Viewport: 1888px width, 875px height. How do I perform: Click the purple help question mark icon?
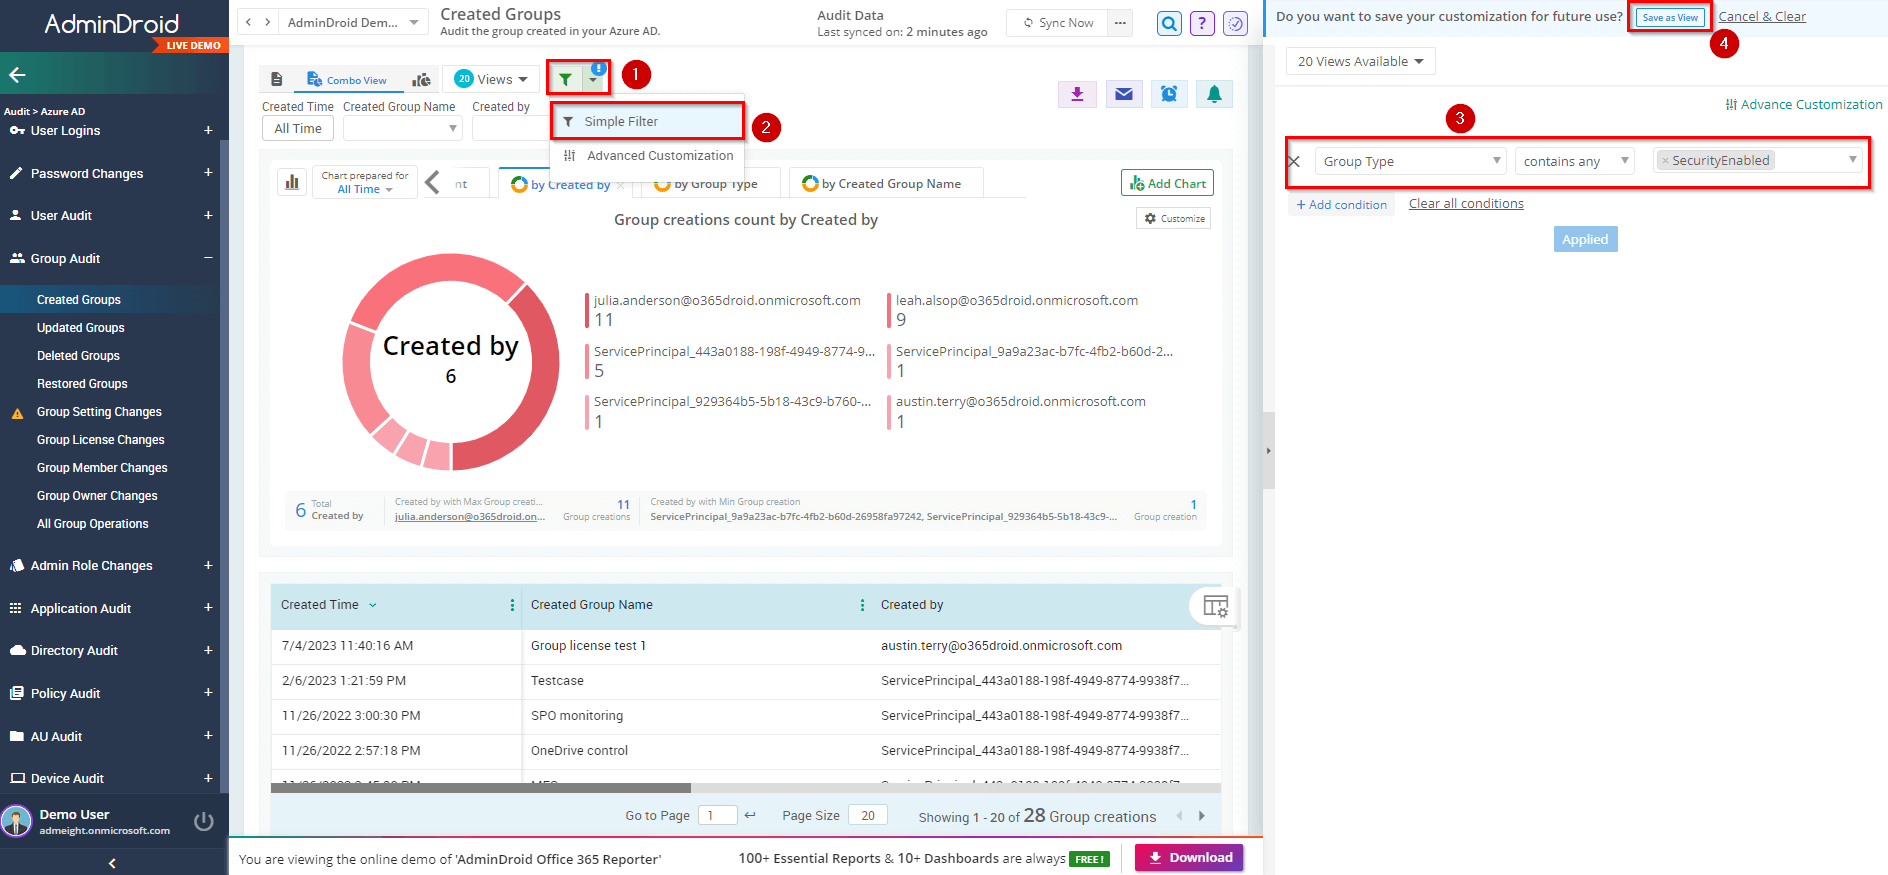[1202, 23]
